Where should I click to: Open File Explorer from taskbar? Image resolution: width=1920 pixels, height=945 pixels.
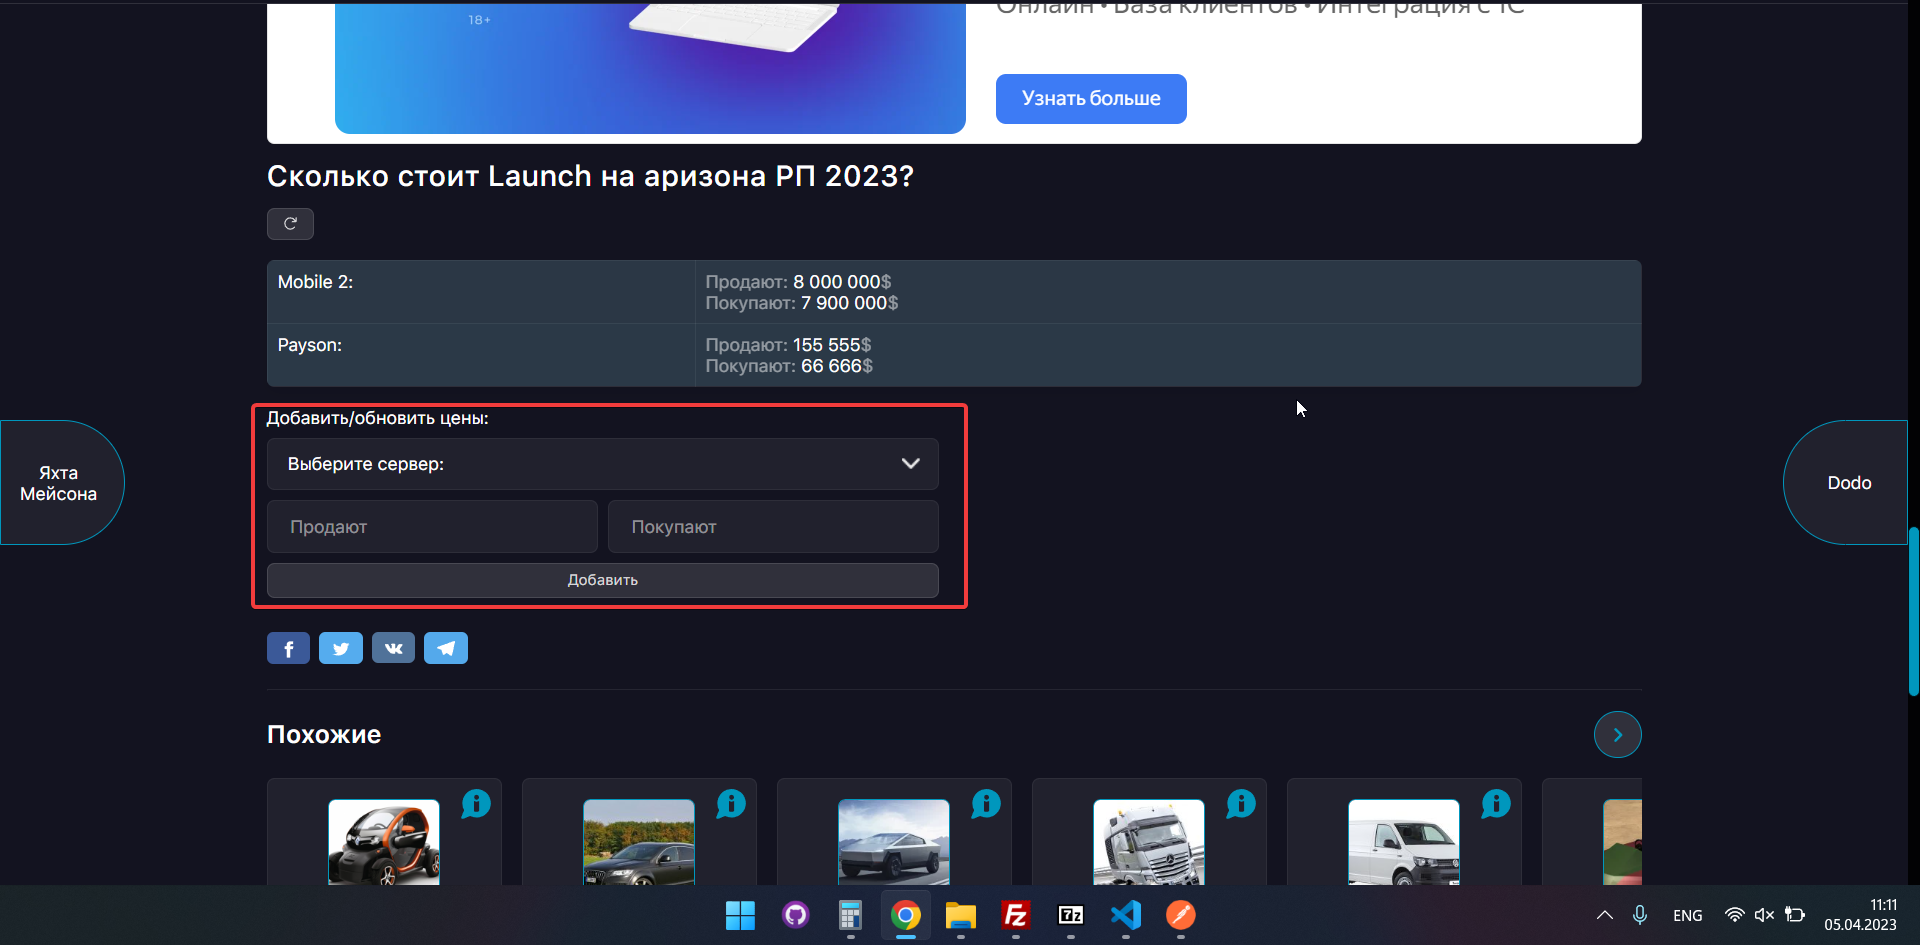tap(961, 915)
